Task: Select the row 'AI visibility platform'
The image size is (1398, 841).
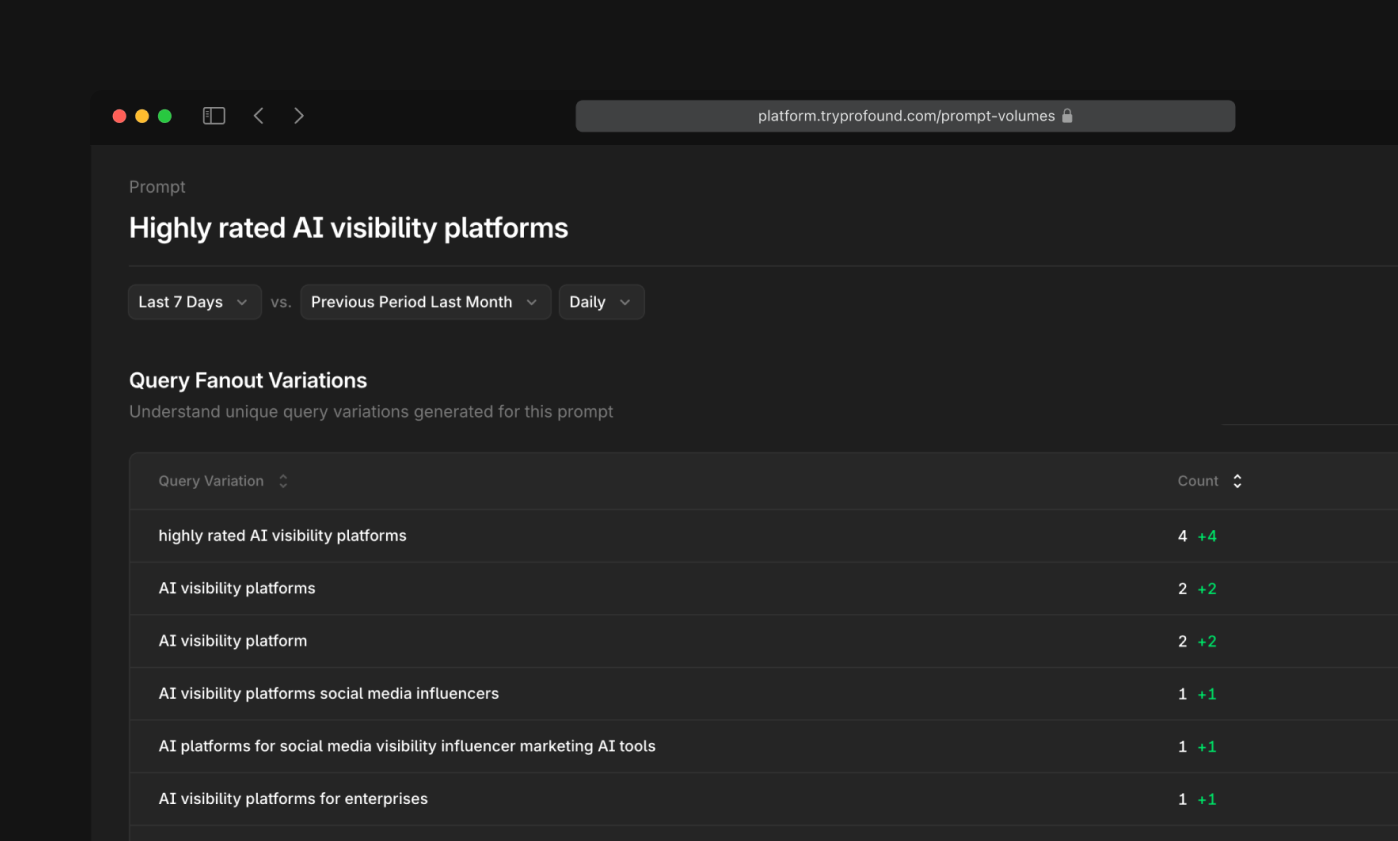Action: coord(764,641)
